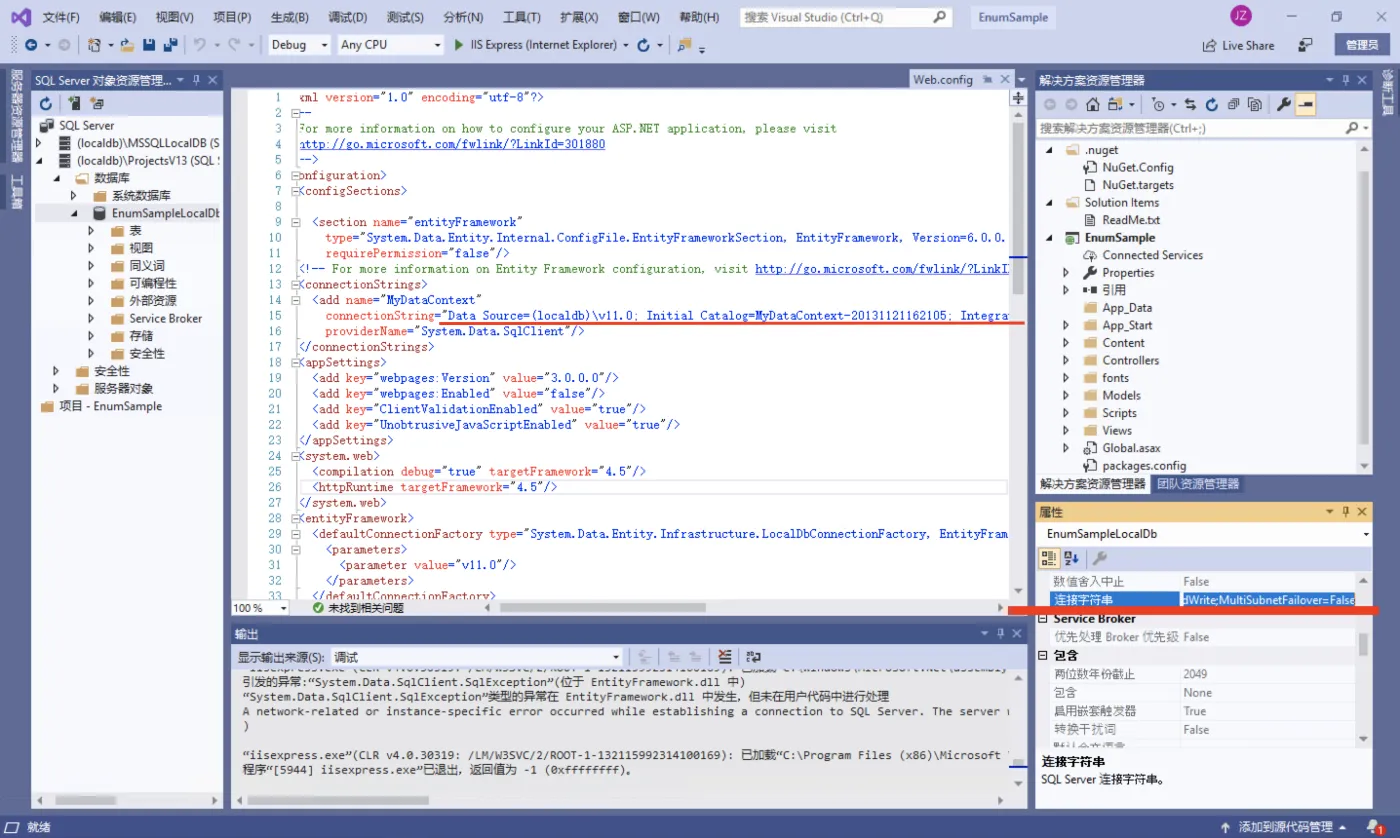Expand the Models folder in Solution Explorer
This screenshot has width=1400, height=838.
[x=1066, y=395]
